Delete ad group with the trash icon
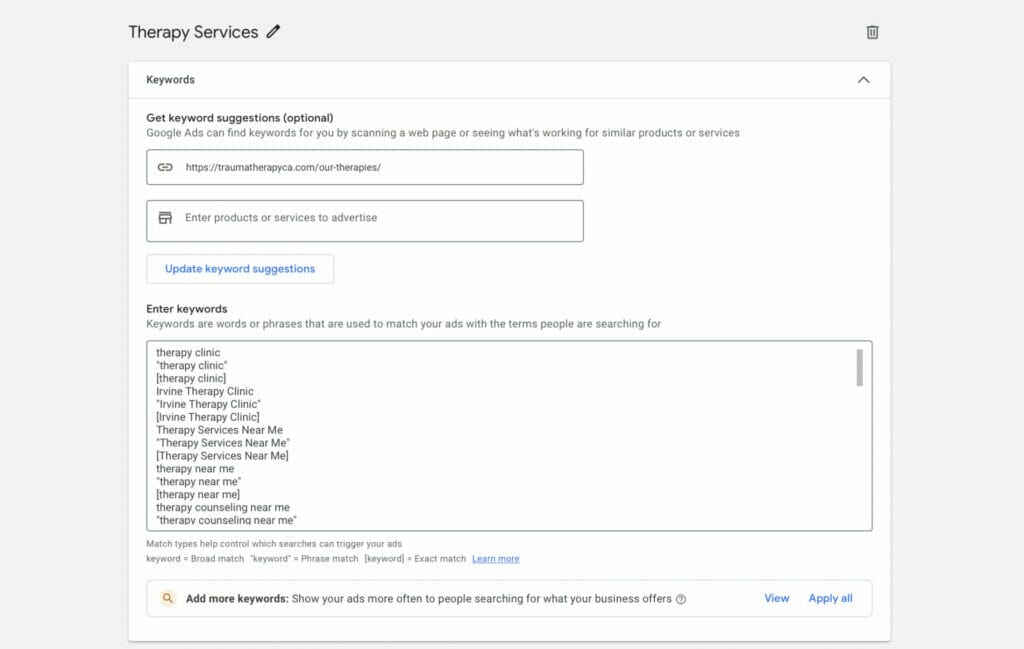 point(872,32)
